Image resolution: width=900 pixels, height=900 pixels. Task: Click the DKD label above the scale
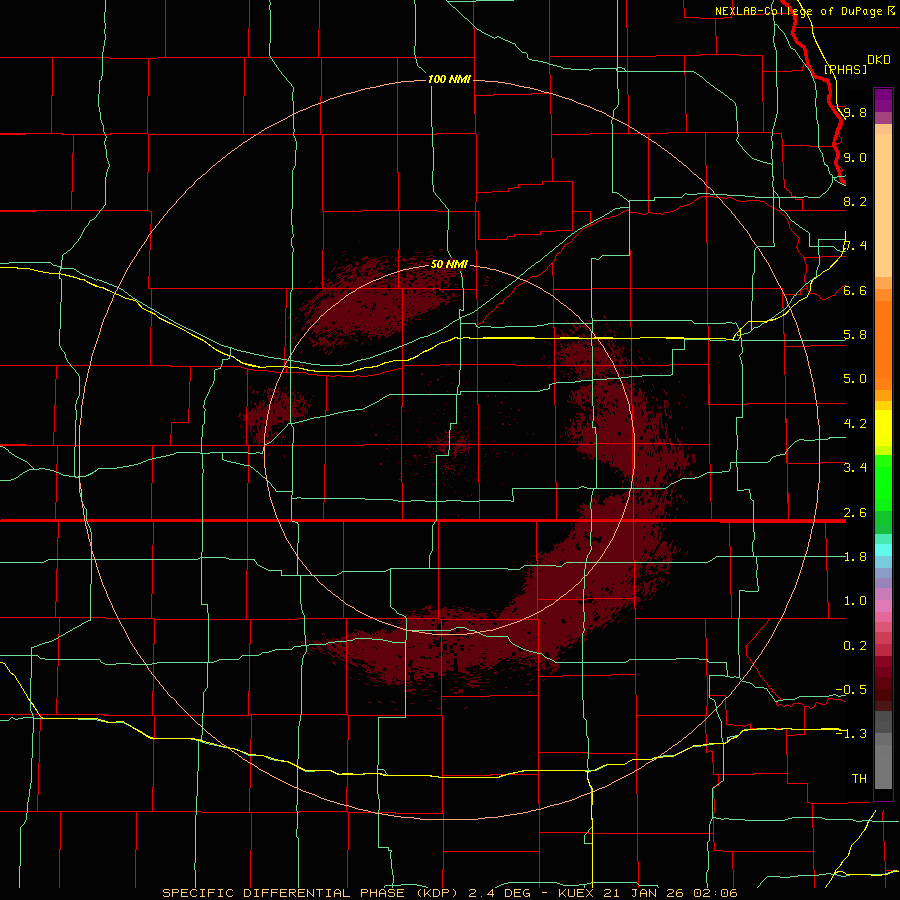coord(879,60)
